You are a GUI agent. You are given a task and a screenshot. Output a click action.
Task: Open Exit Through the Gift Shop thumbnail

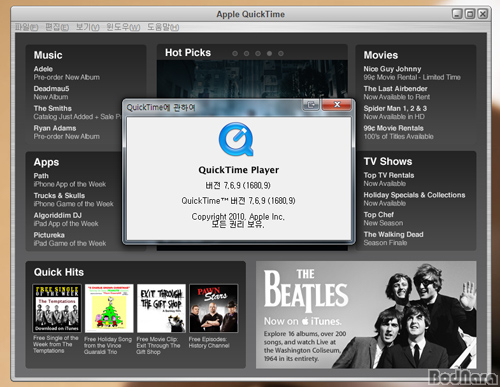pos(161,308)
